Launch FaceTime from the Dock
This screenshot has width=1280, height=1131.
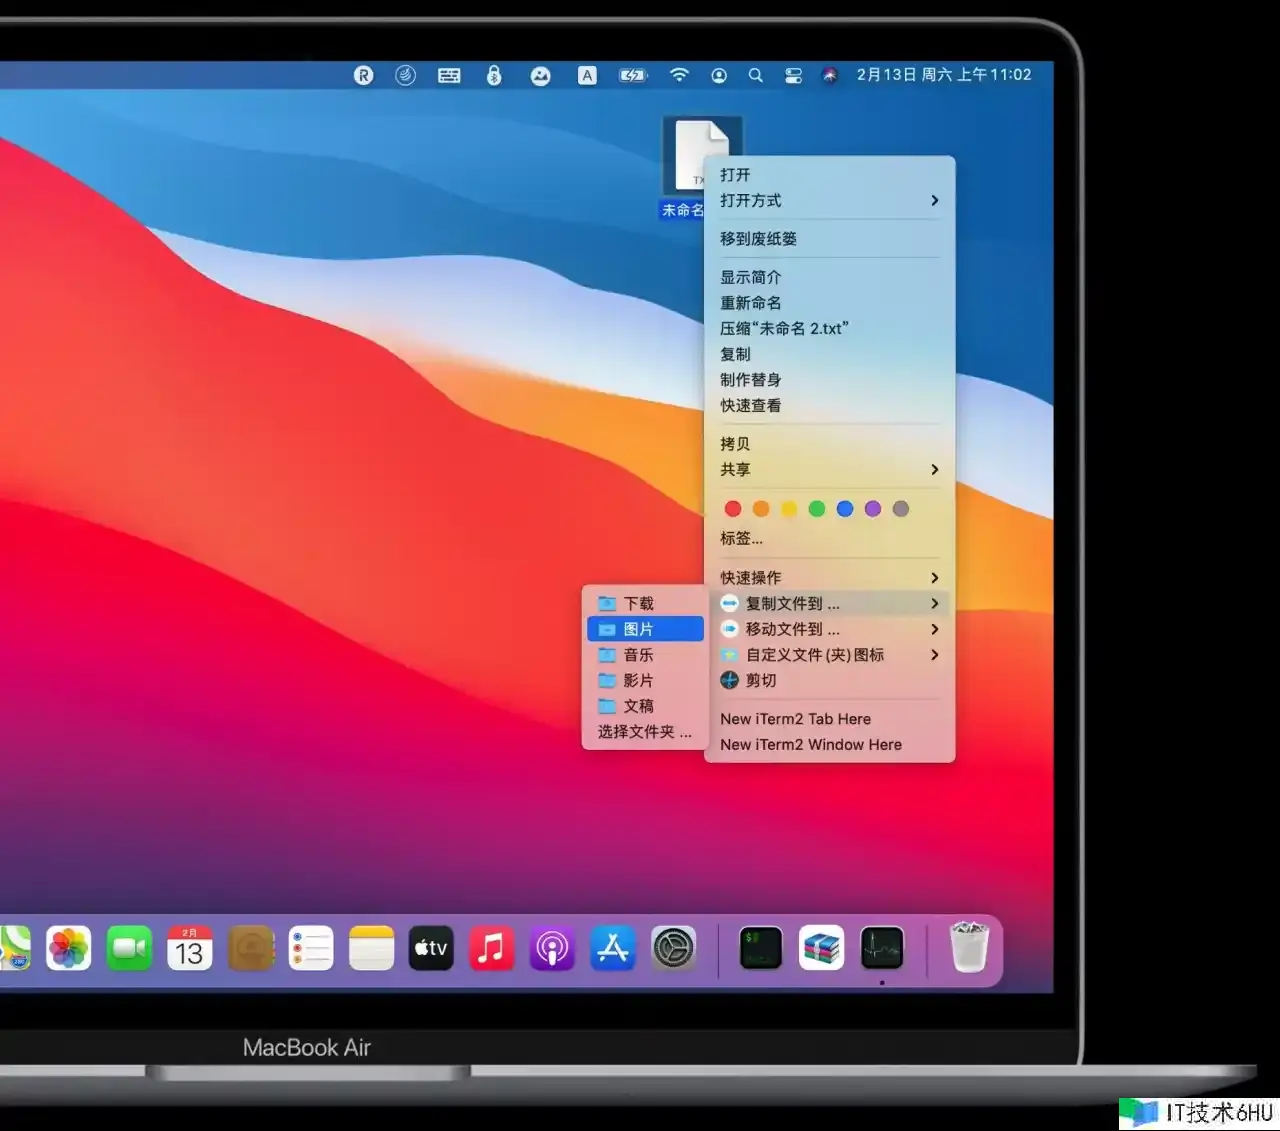click(x=129, y=948)
